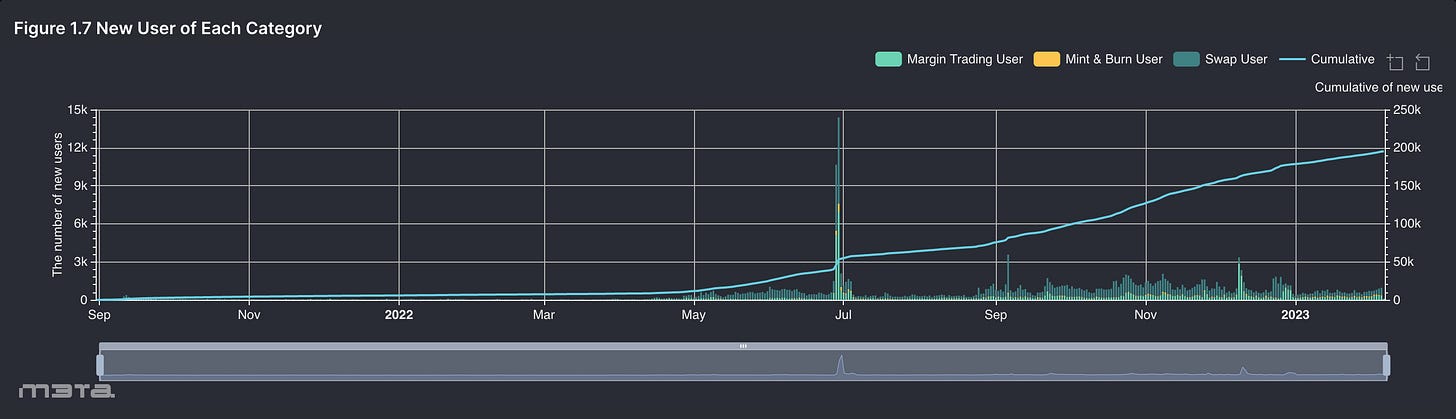The width and height of the screenshot is (1456, 419).
Task: Click the '9k' left axis value
Action: (x=82, y=186)
